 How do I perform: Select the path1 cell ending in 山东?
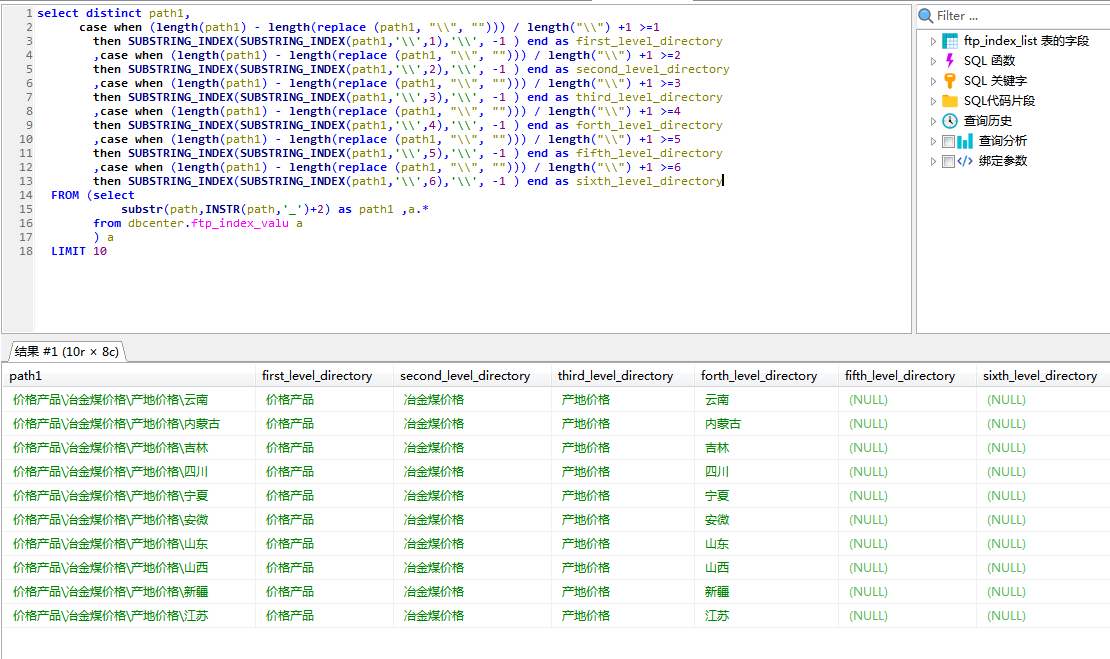tap(128, 544)
